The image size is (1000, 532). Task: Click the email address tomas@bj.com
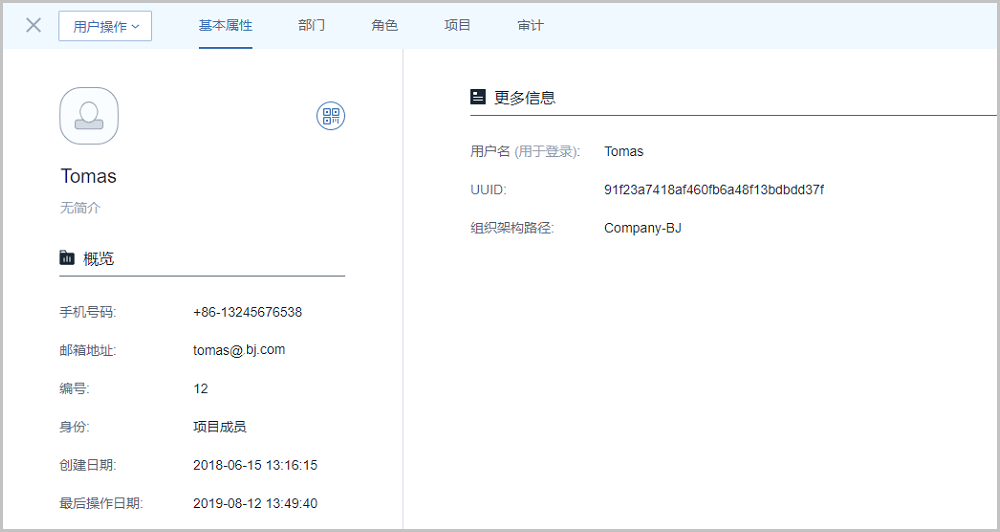(x=239, y=350)
